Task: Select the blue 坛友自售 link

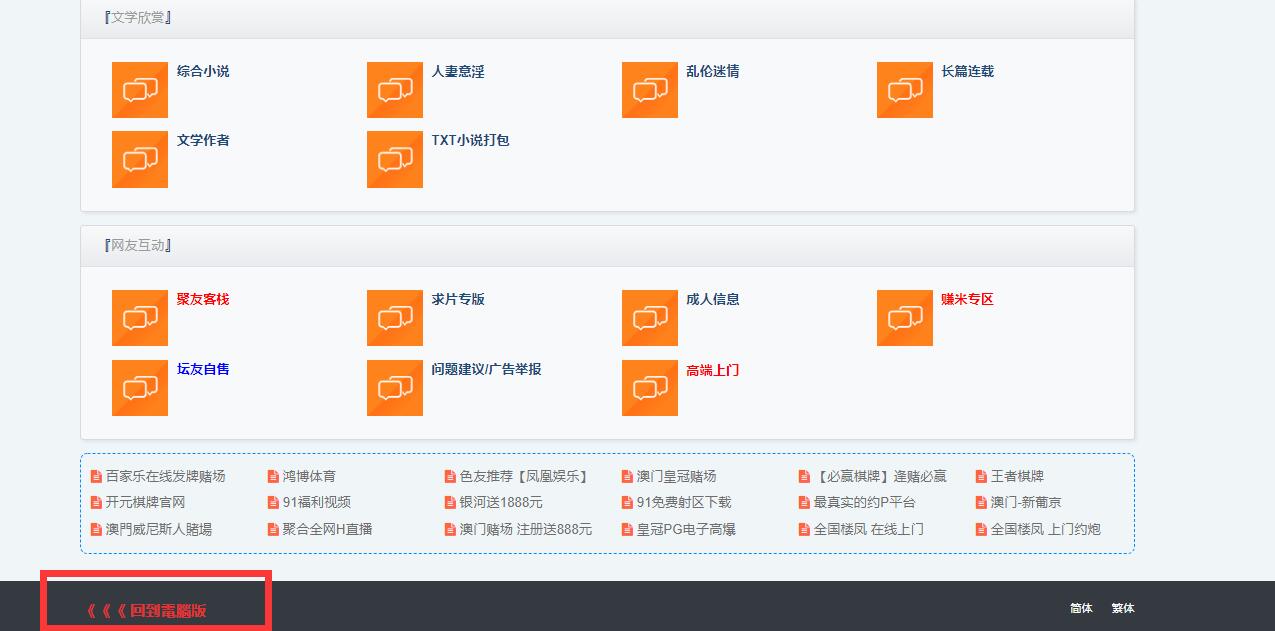Action: 203,369
